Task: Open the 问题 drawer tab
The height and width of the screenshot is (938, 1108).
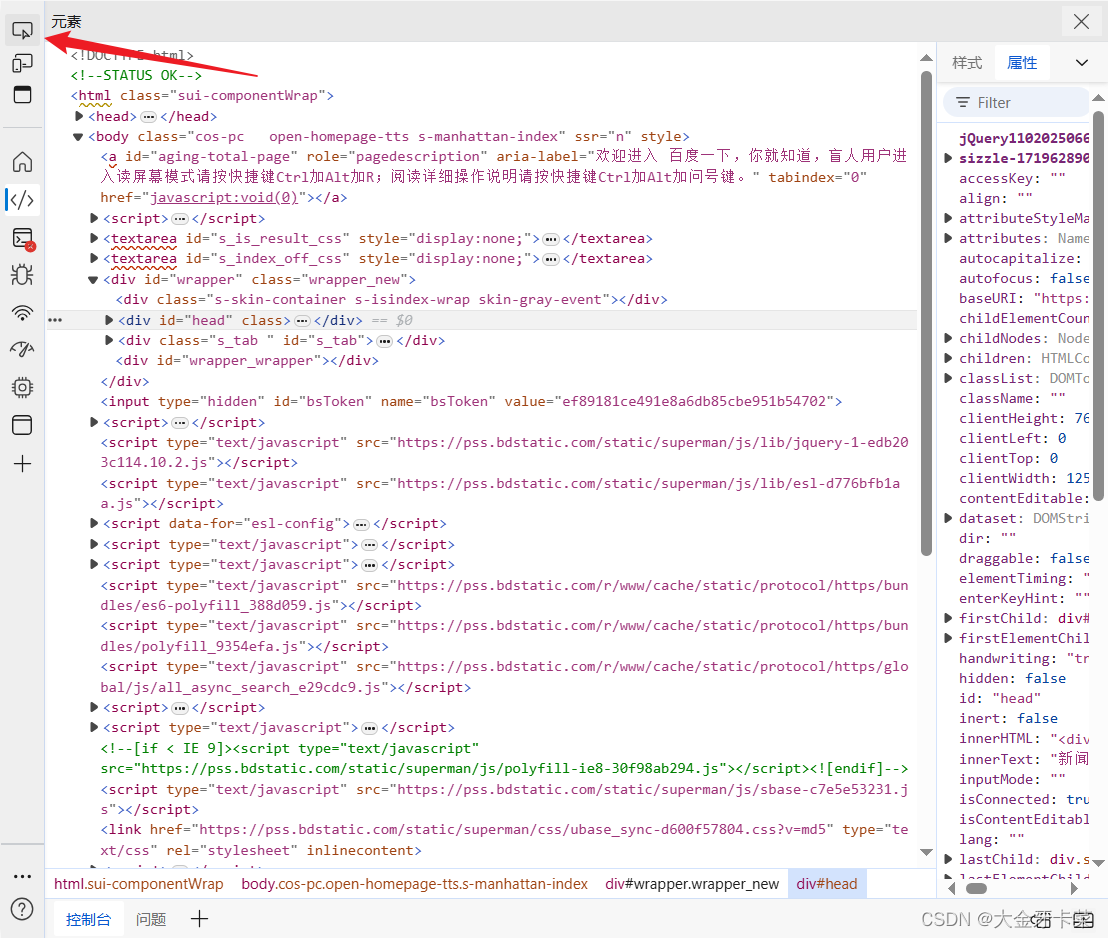Action: (x=151, y=920)
